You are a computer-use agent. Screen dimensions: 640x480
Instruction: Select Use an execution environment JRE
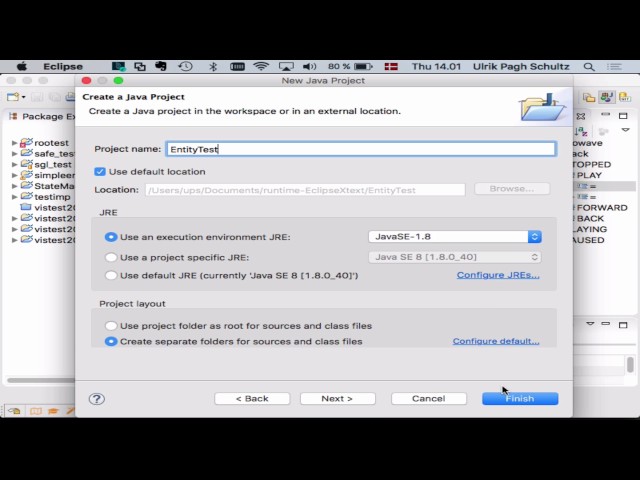(x=111, y=237)
